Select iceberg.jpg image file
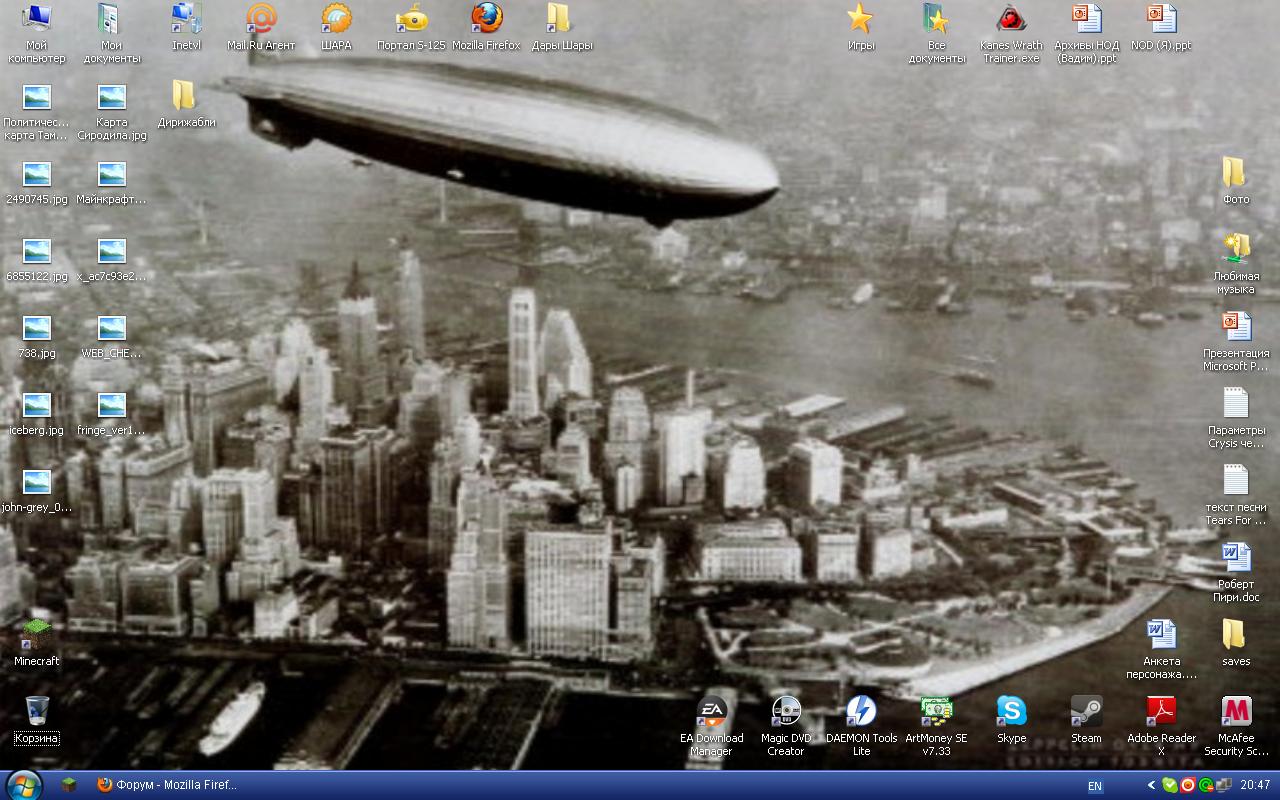 37,406
